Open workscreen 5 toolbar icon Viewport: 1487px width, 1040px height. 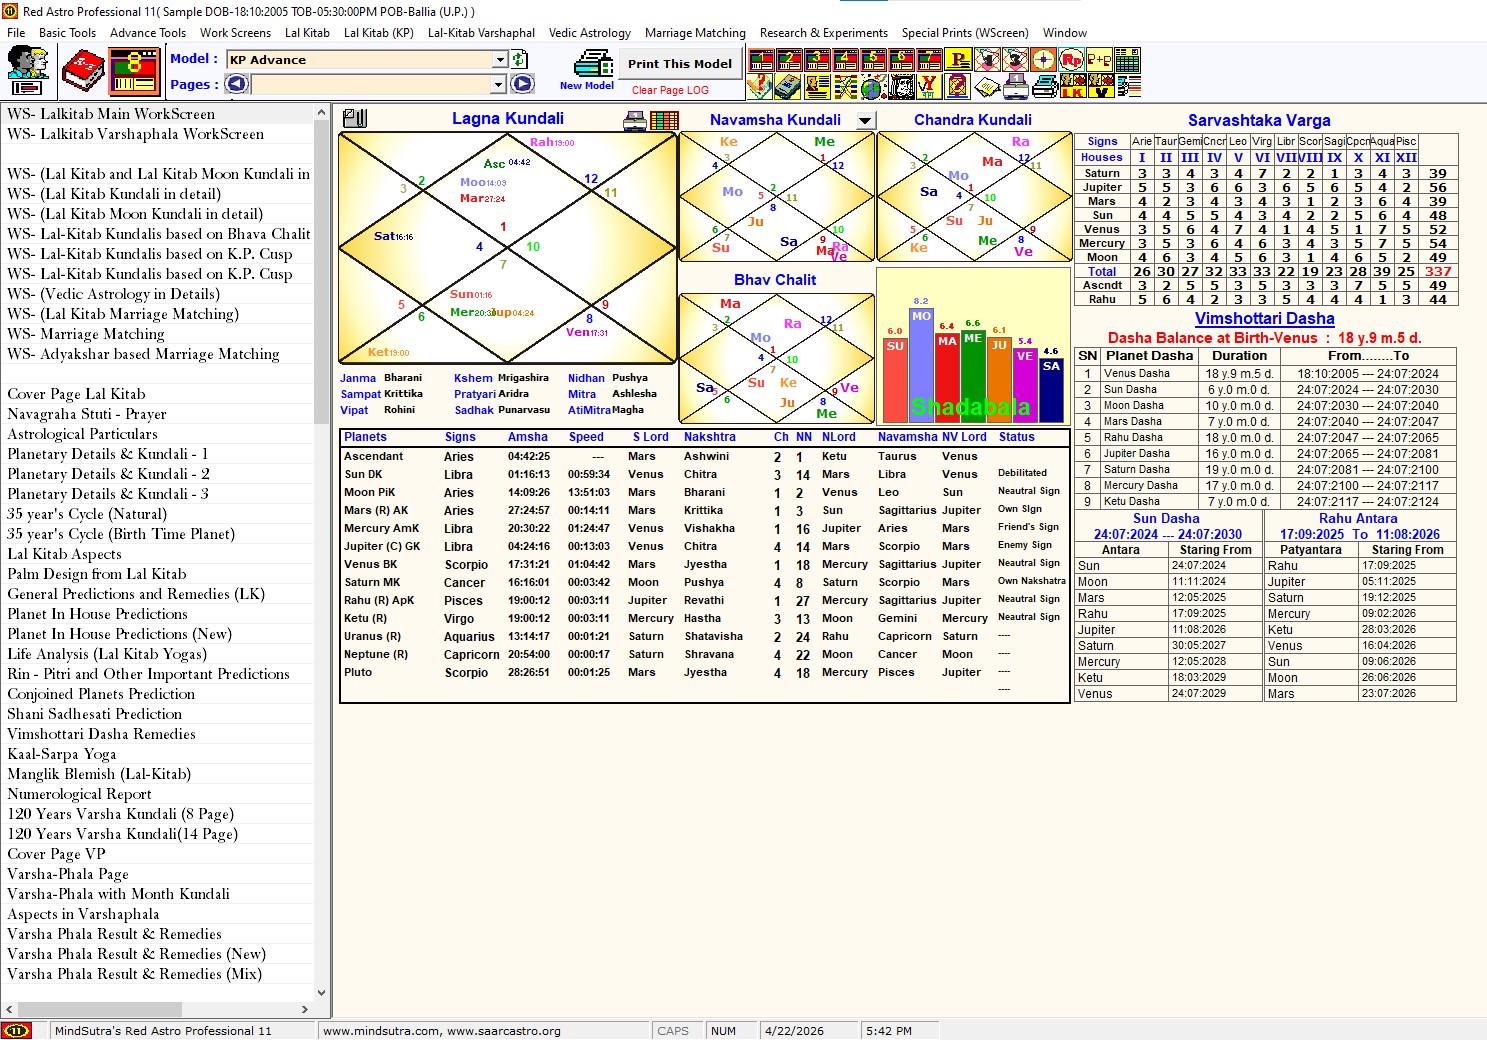(873, 60)
